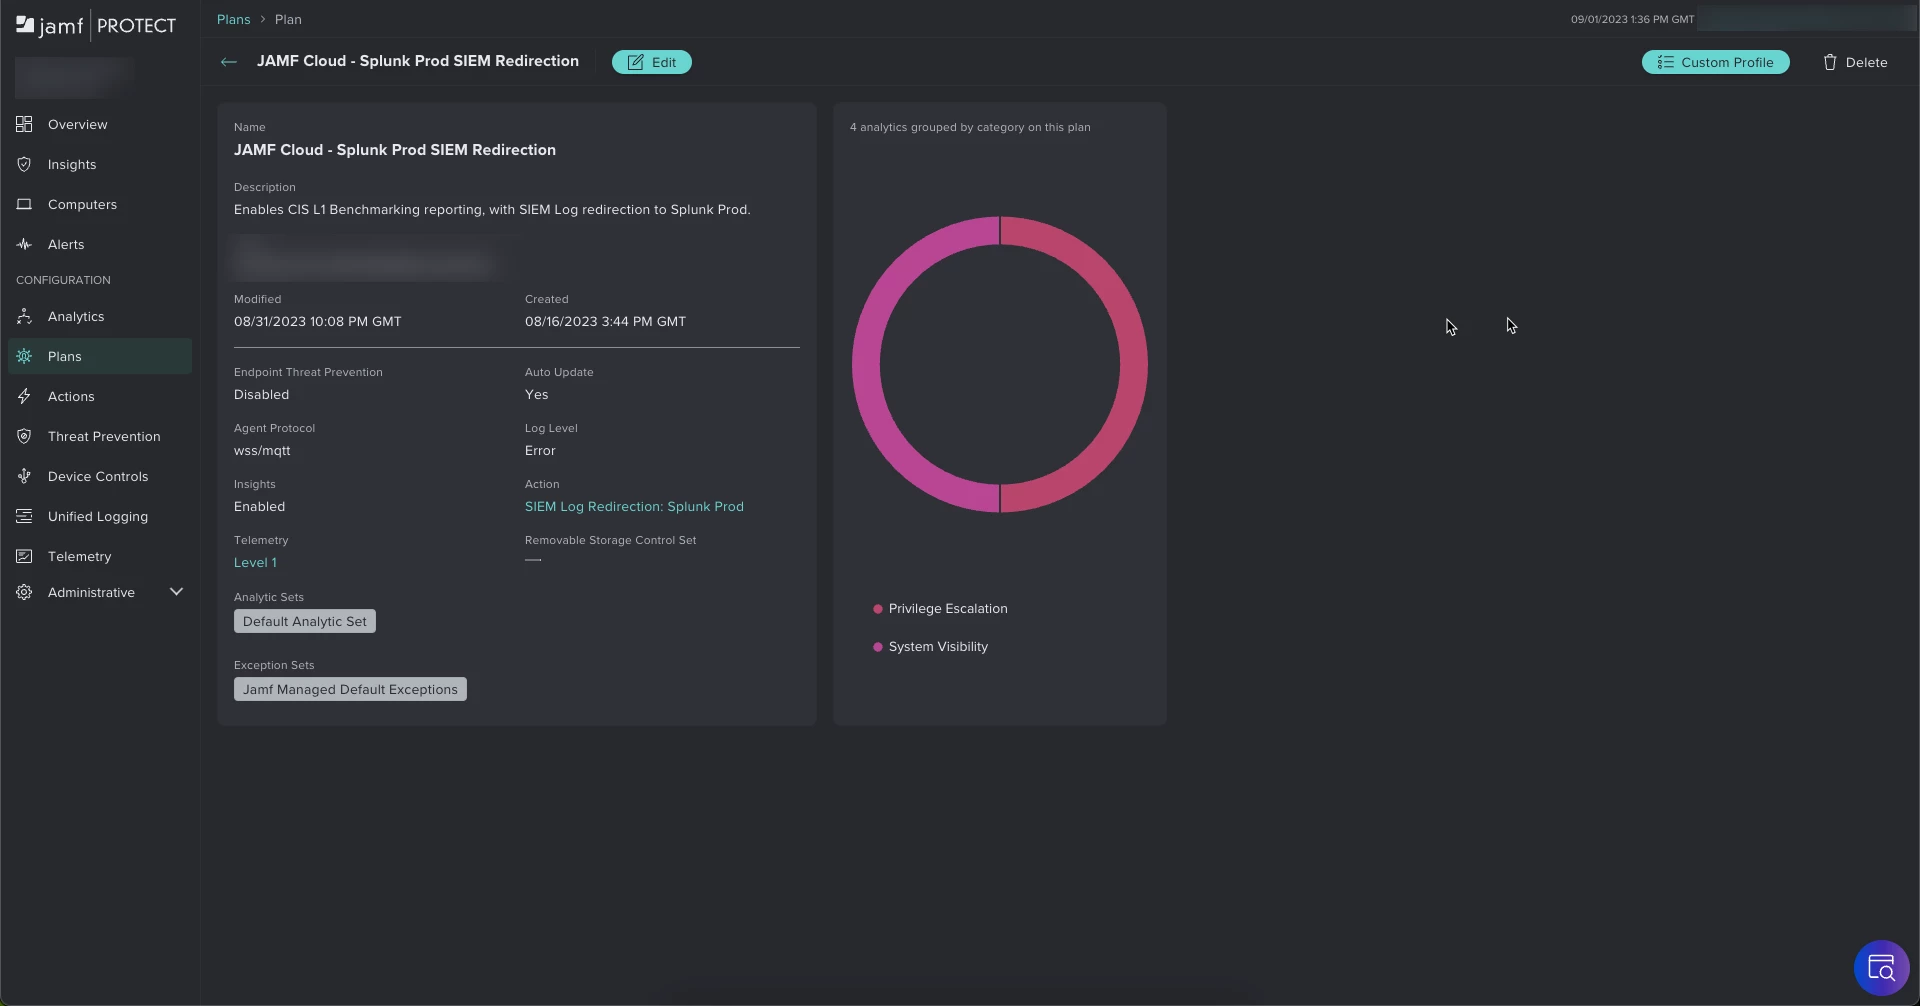Viewport: 1920px width, 1006px height.
Task: Click the list icon in Custom Profile
Action: pos(1665,62)
